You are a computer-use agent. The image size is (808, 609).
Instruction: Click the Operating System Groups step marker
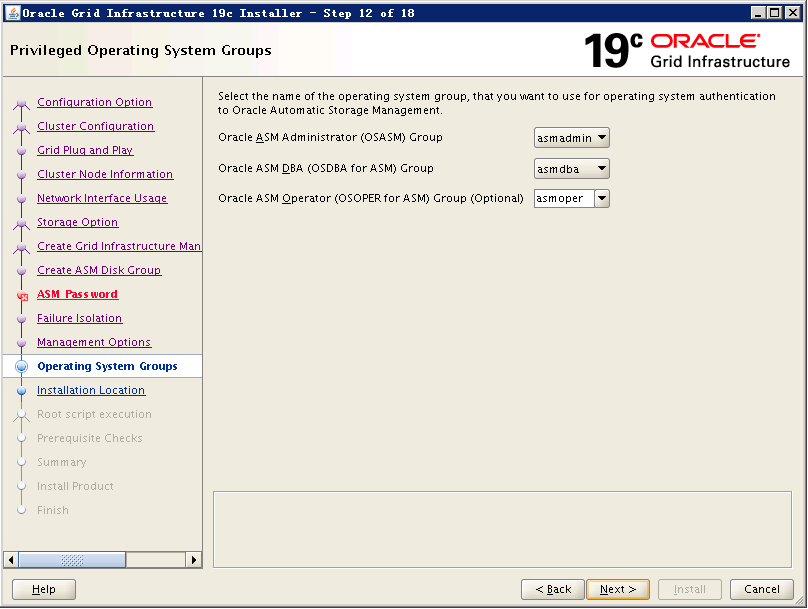[22, 366]
